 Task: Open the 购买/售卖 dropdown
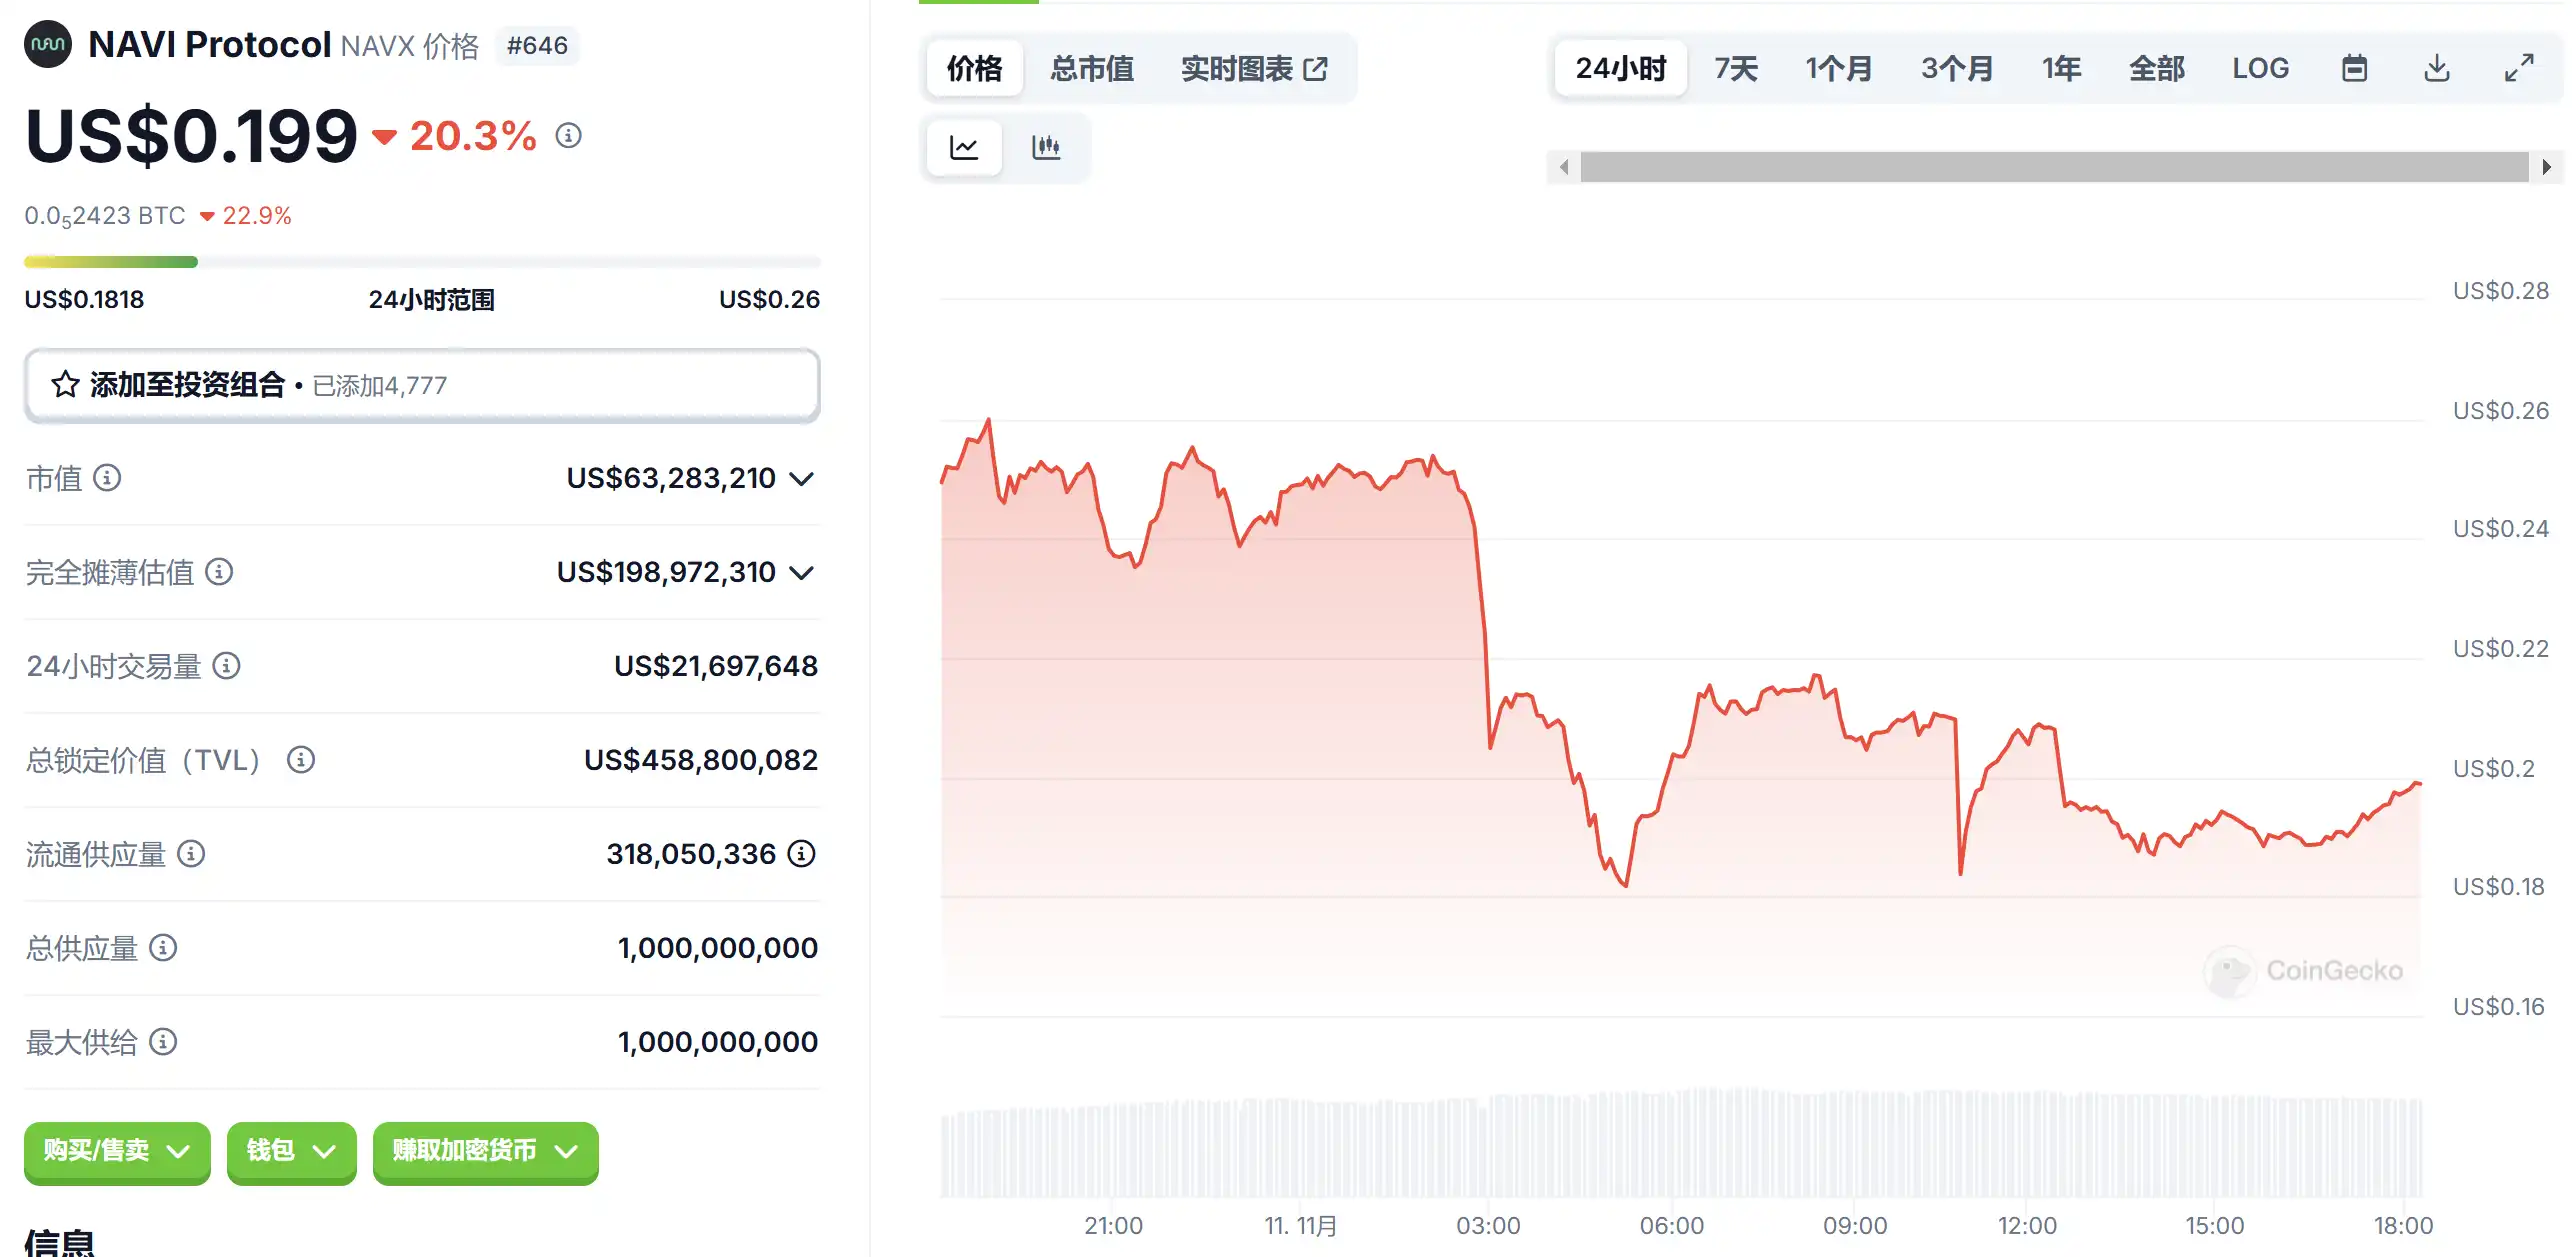[x=117, y=1151]
